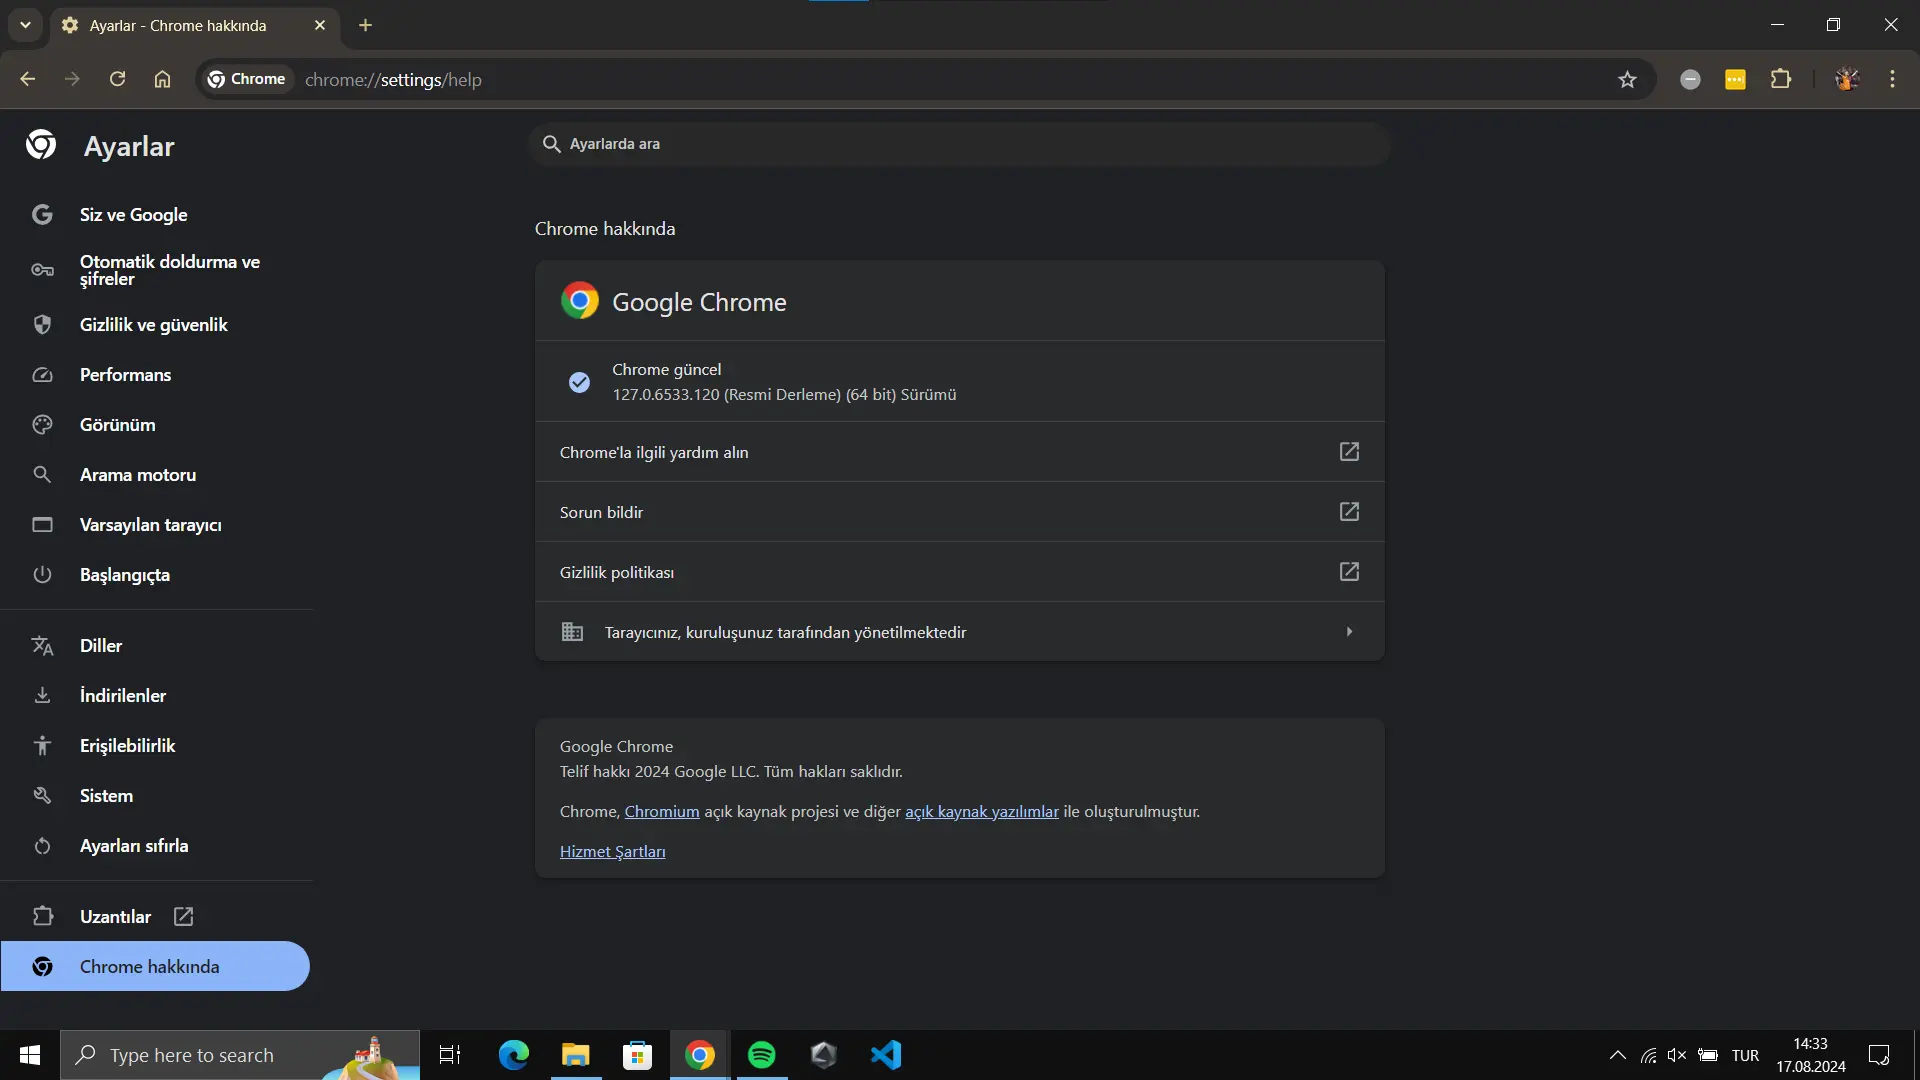Open the Windows Start menu

pos(30,1055)
